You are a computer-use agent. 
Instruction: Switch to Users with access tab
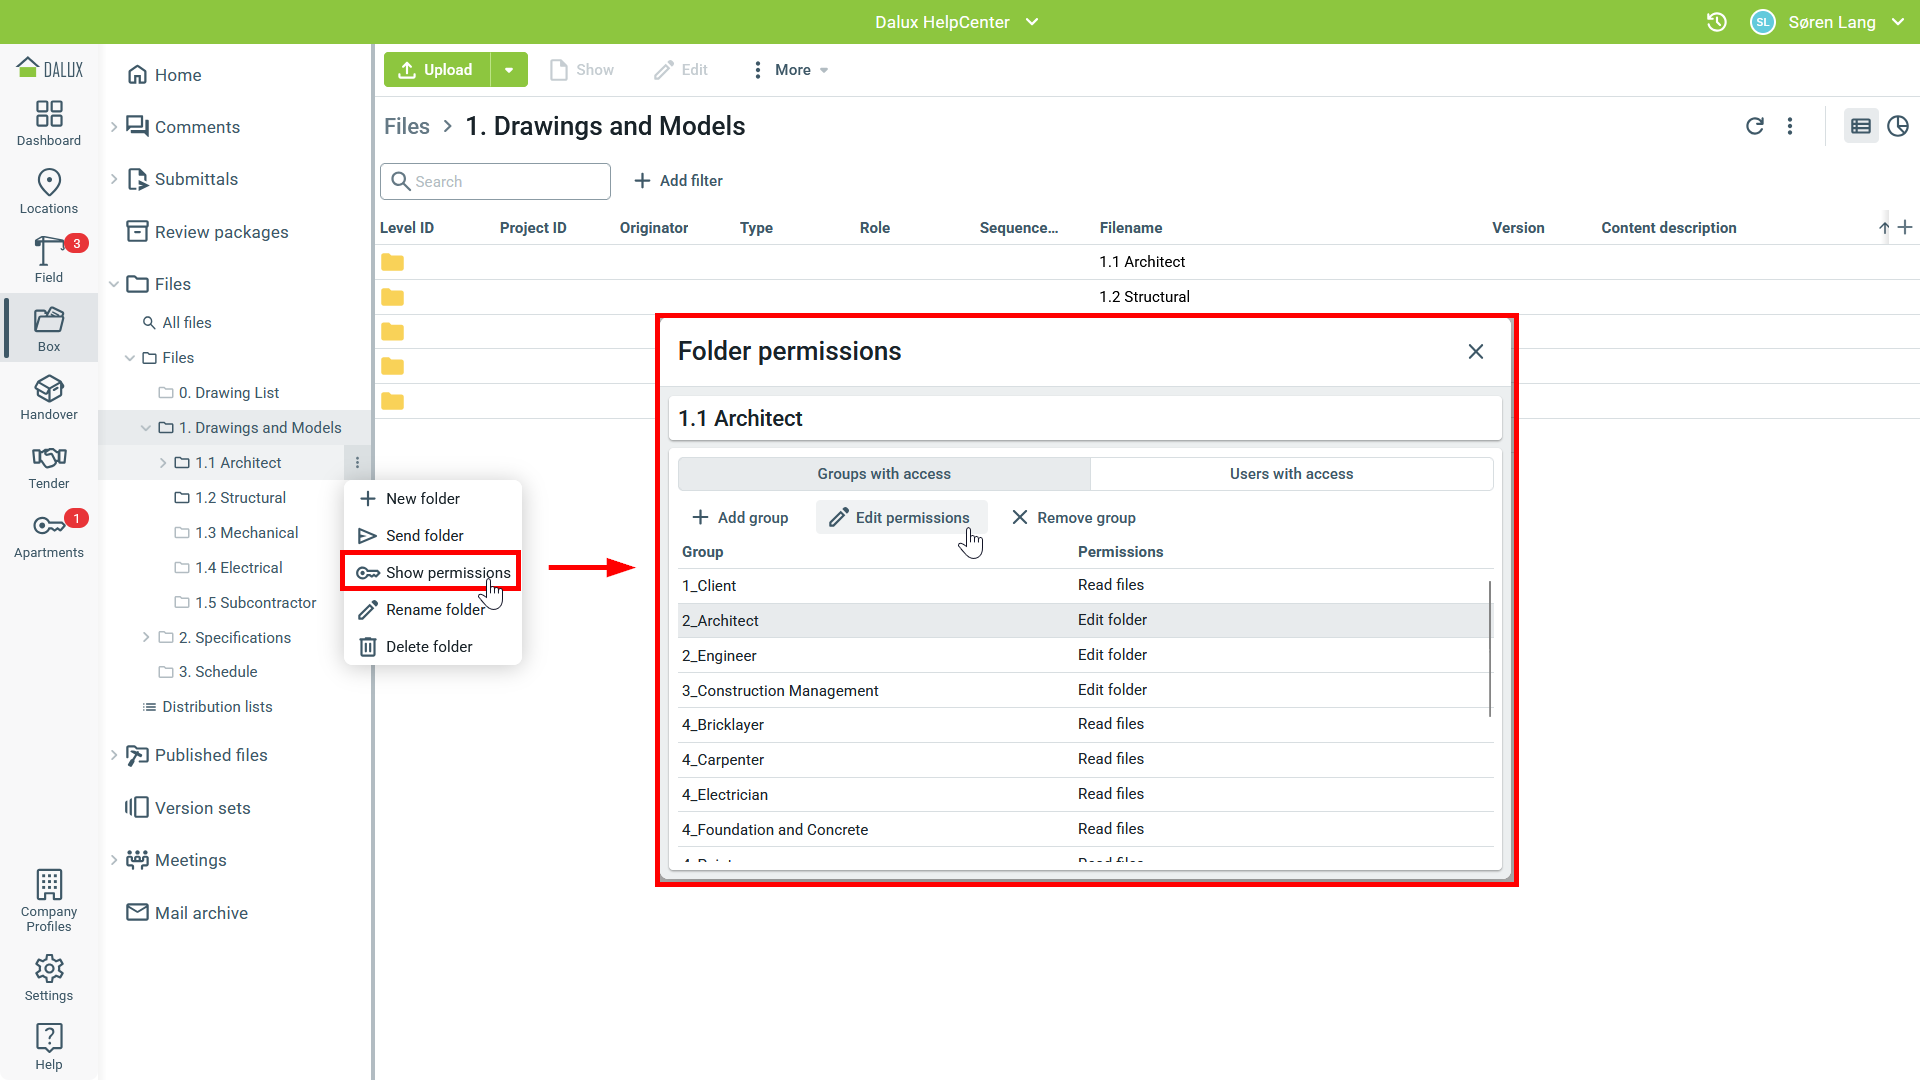pos(1291,474)
